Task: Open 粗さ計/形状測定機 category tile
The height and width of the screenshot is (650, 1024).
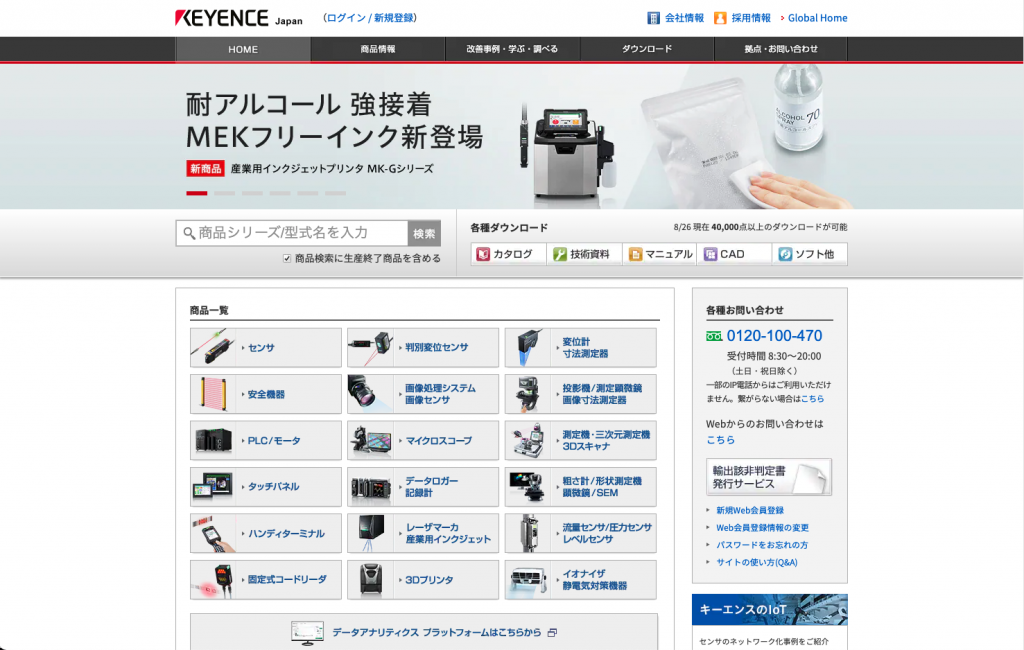Action: [581, 487]
